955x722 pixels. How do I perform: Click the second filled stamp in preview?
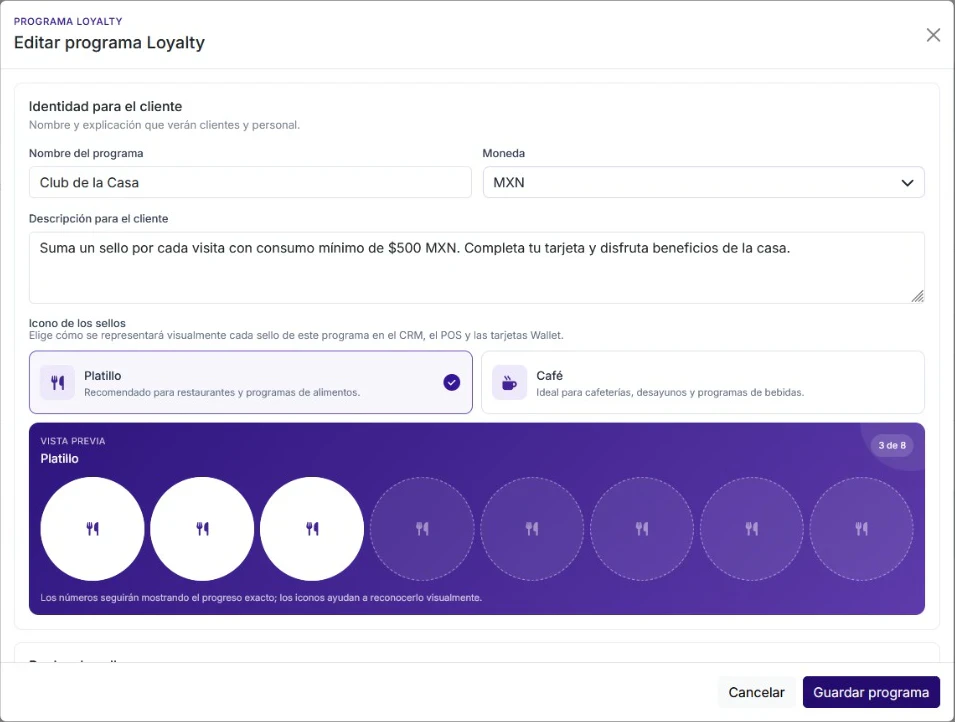tap(202, 529)
